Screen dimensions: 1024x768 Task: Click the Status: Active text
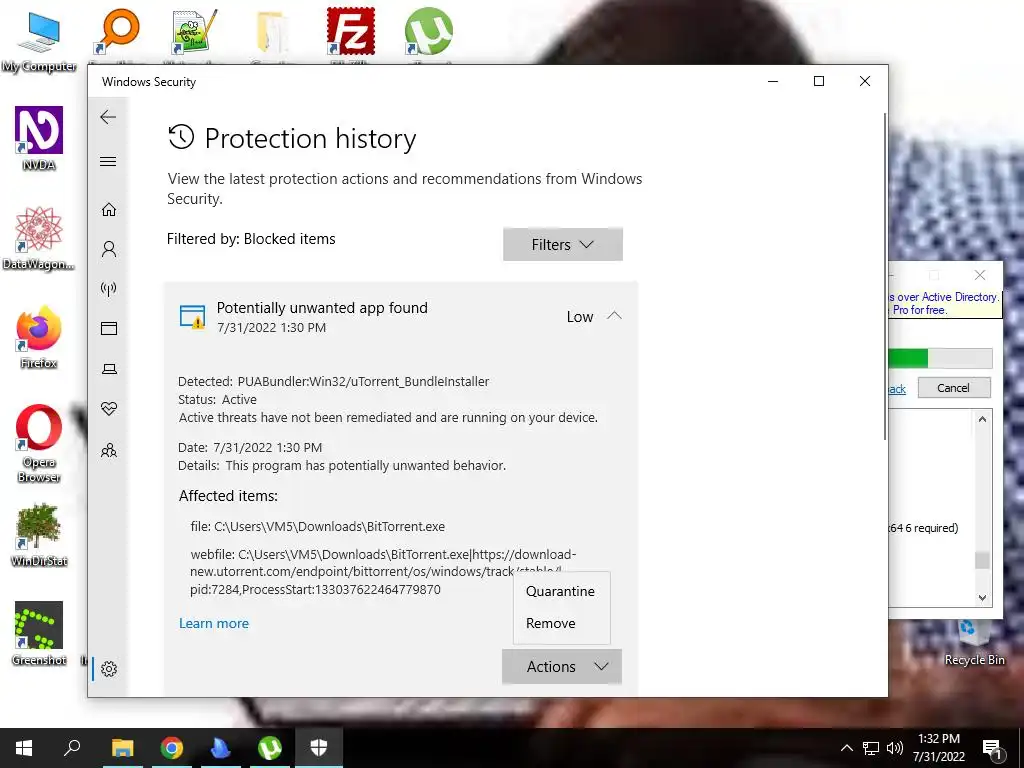217,399
